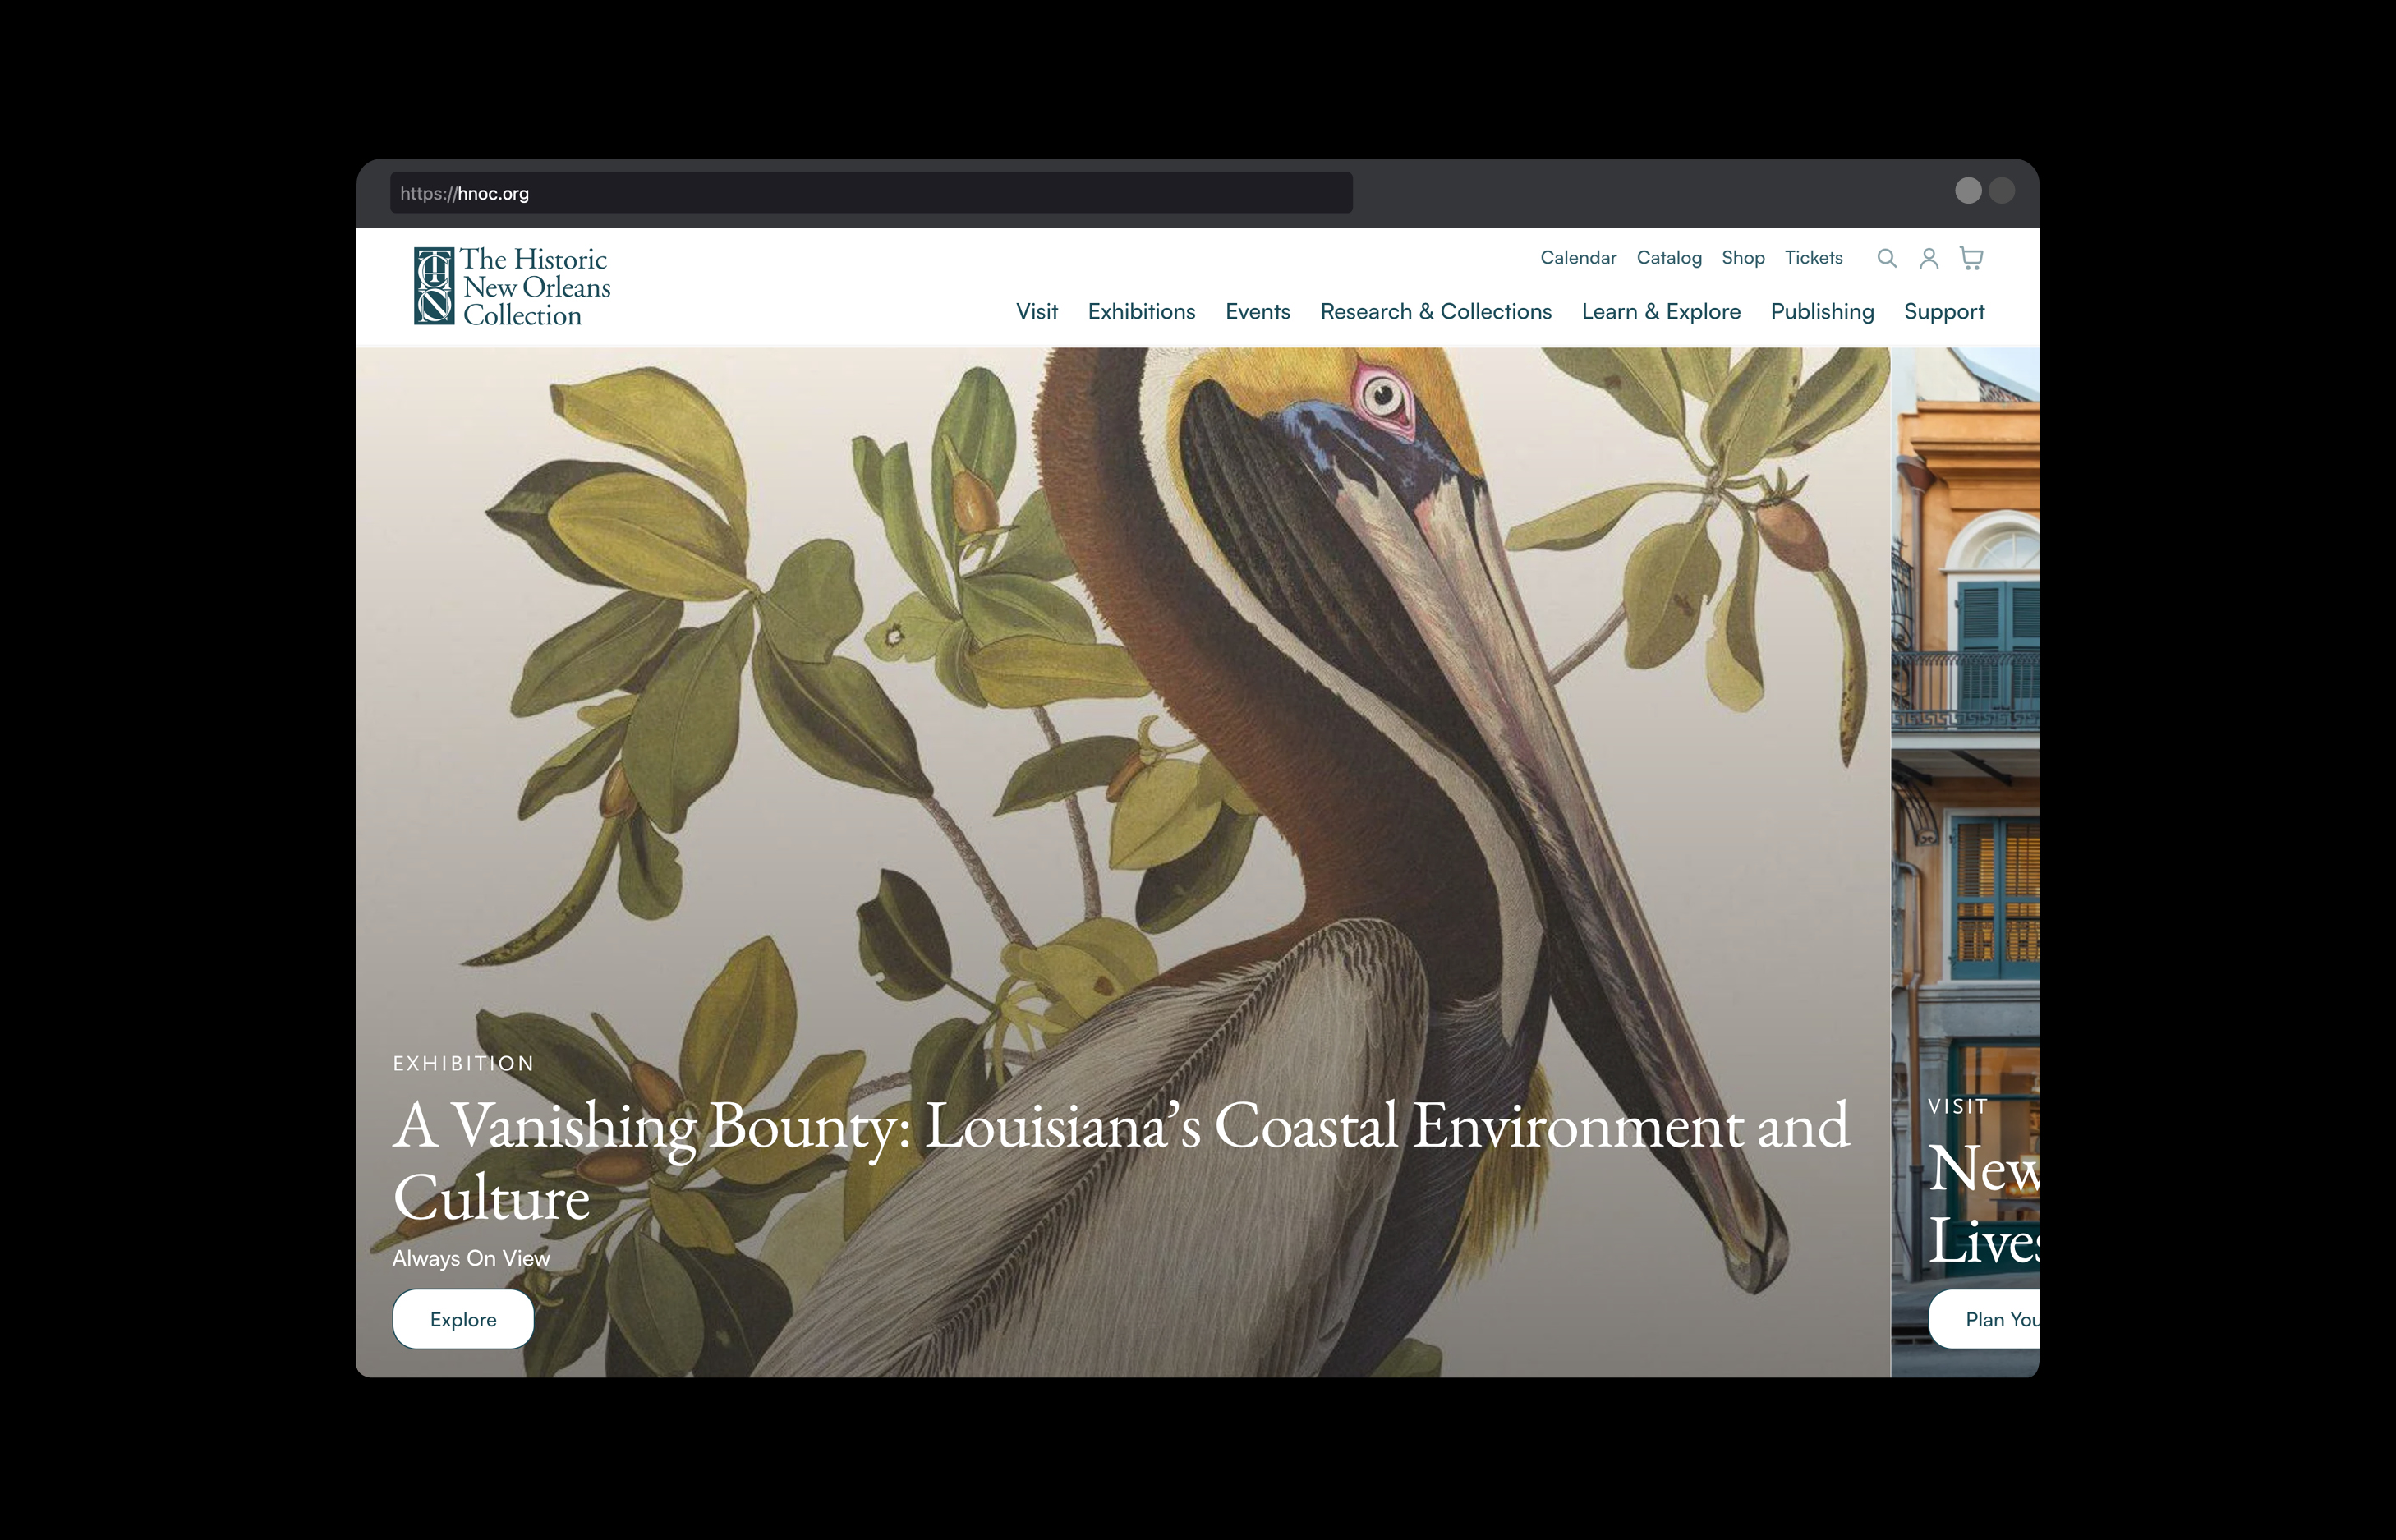The width and height of the screenshot is (2396, 1540).
Task: Browse the online Catalog
Action: [x=1668, y=258]
